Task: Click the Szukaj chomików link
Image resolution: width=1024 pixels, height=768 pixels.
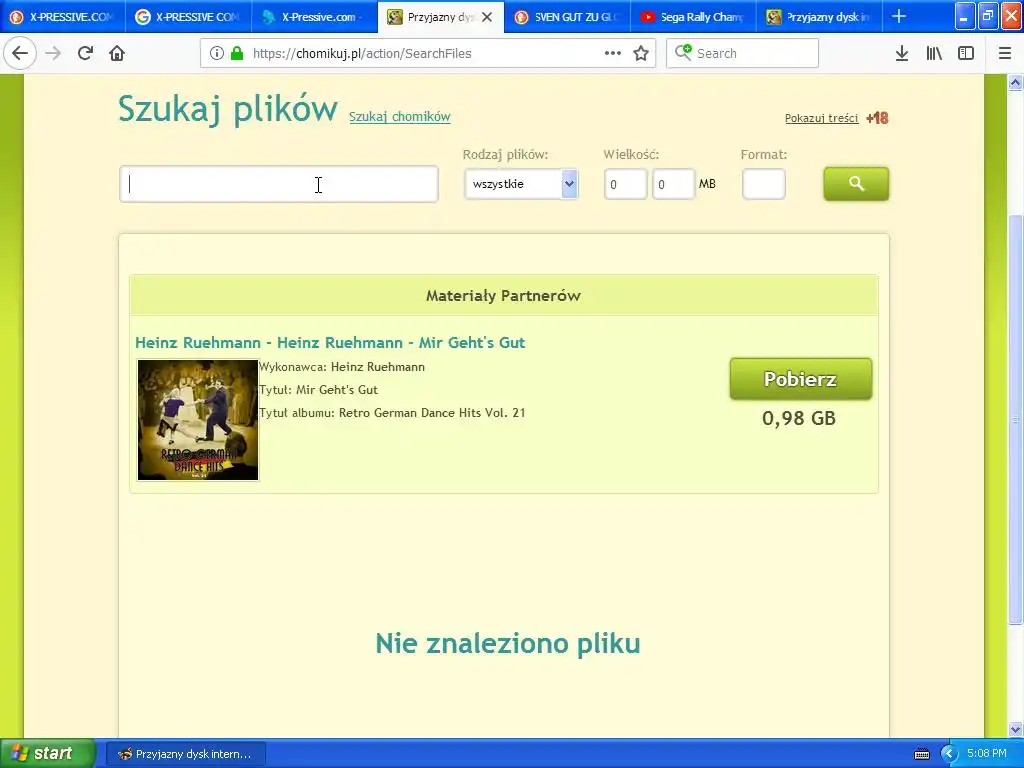Action: [x=400, y=117]
